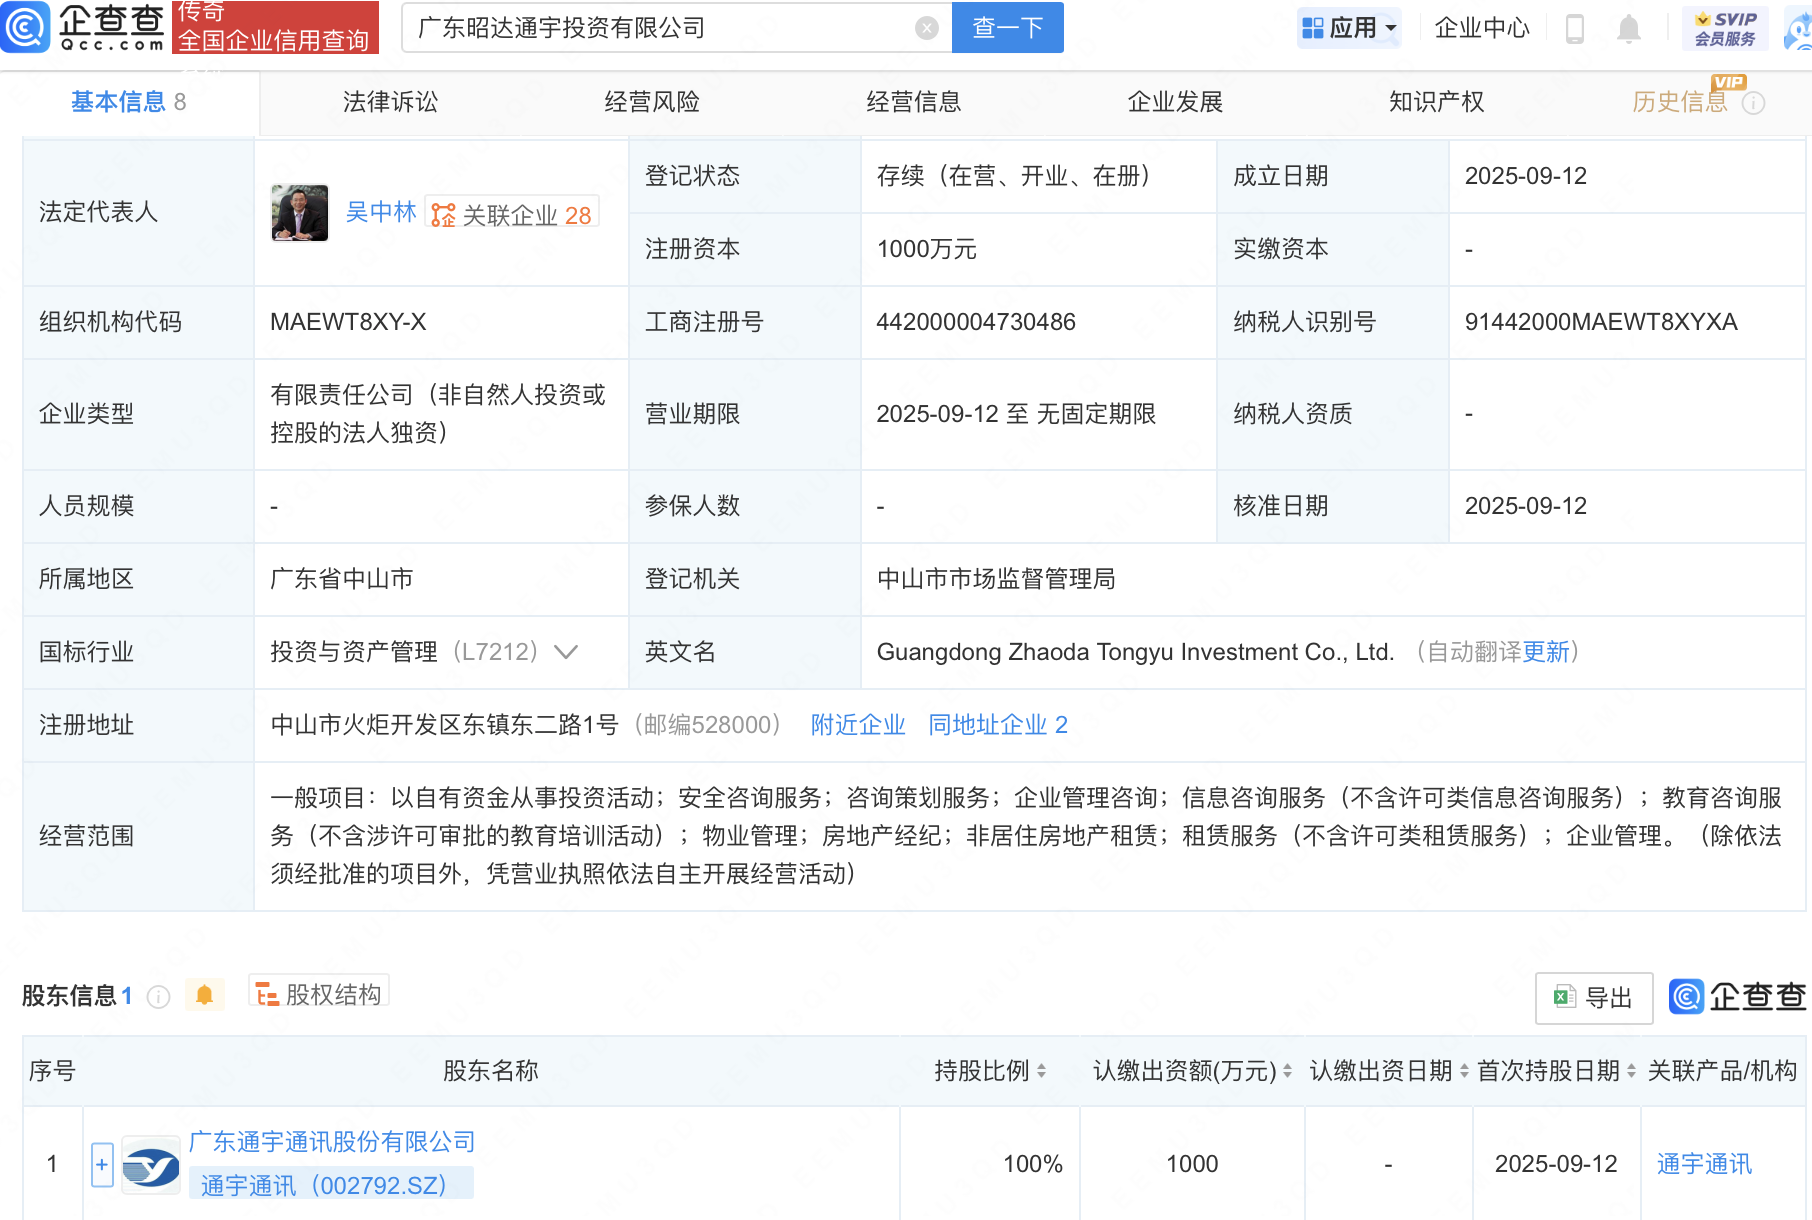Click 更新 beside the English name
1812x1220 pixels.
point(1546,652)
